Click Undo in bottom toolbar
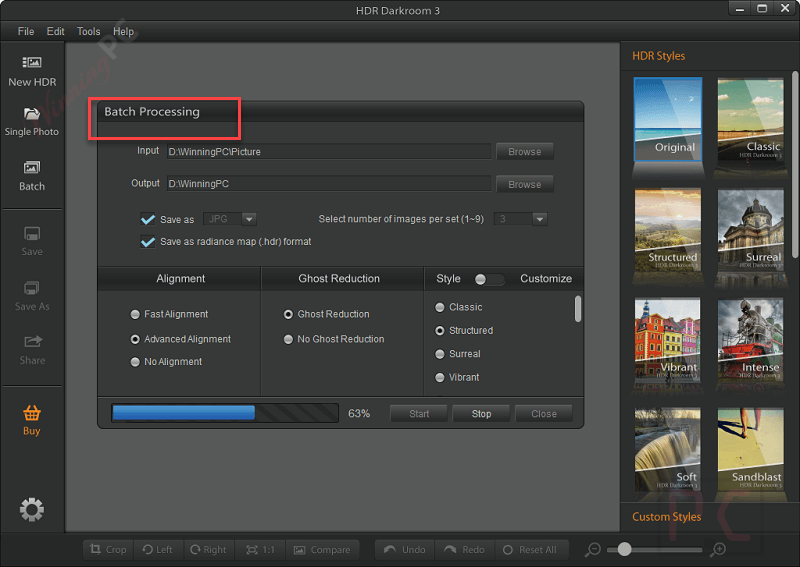 click(x=404, y=550)
